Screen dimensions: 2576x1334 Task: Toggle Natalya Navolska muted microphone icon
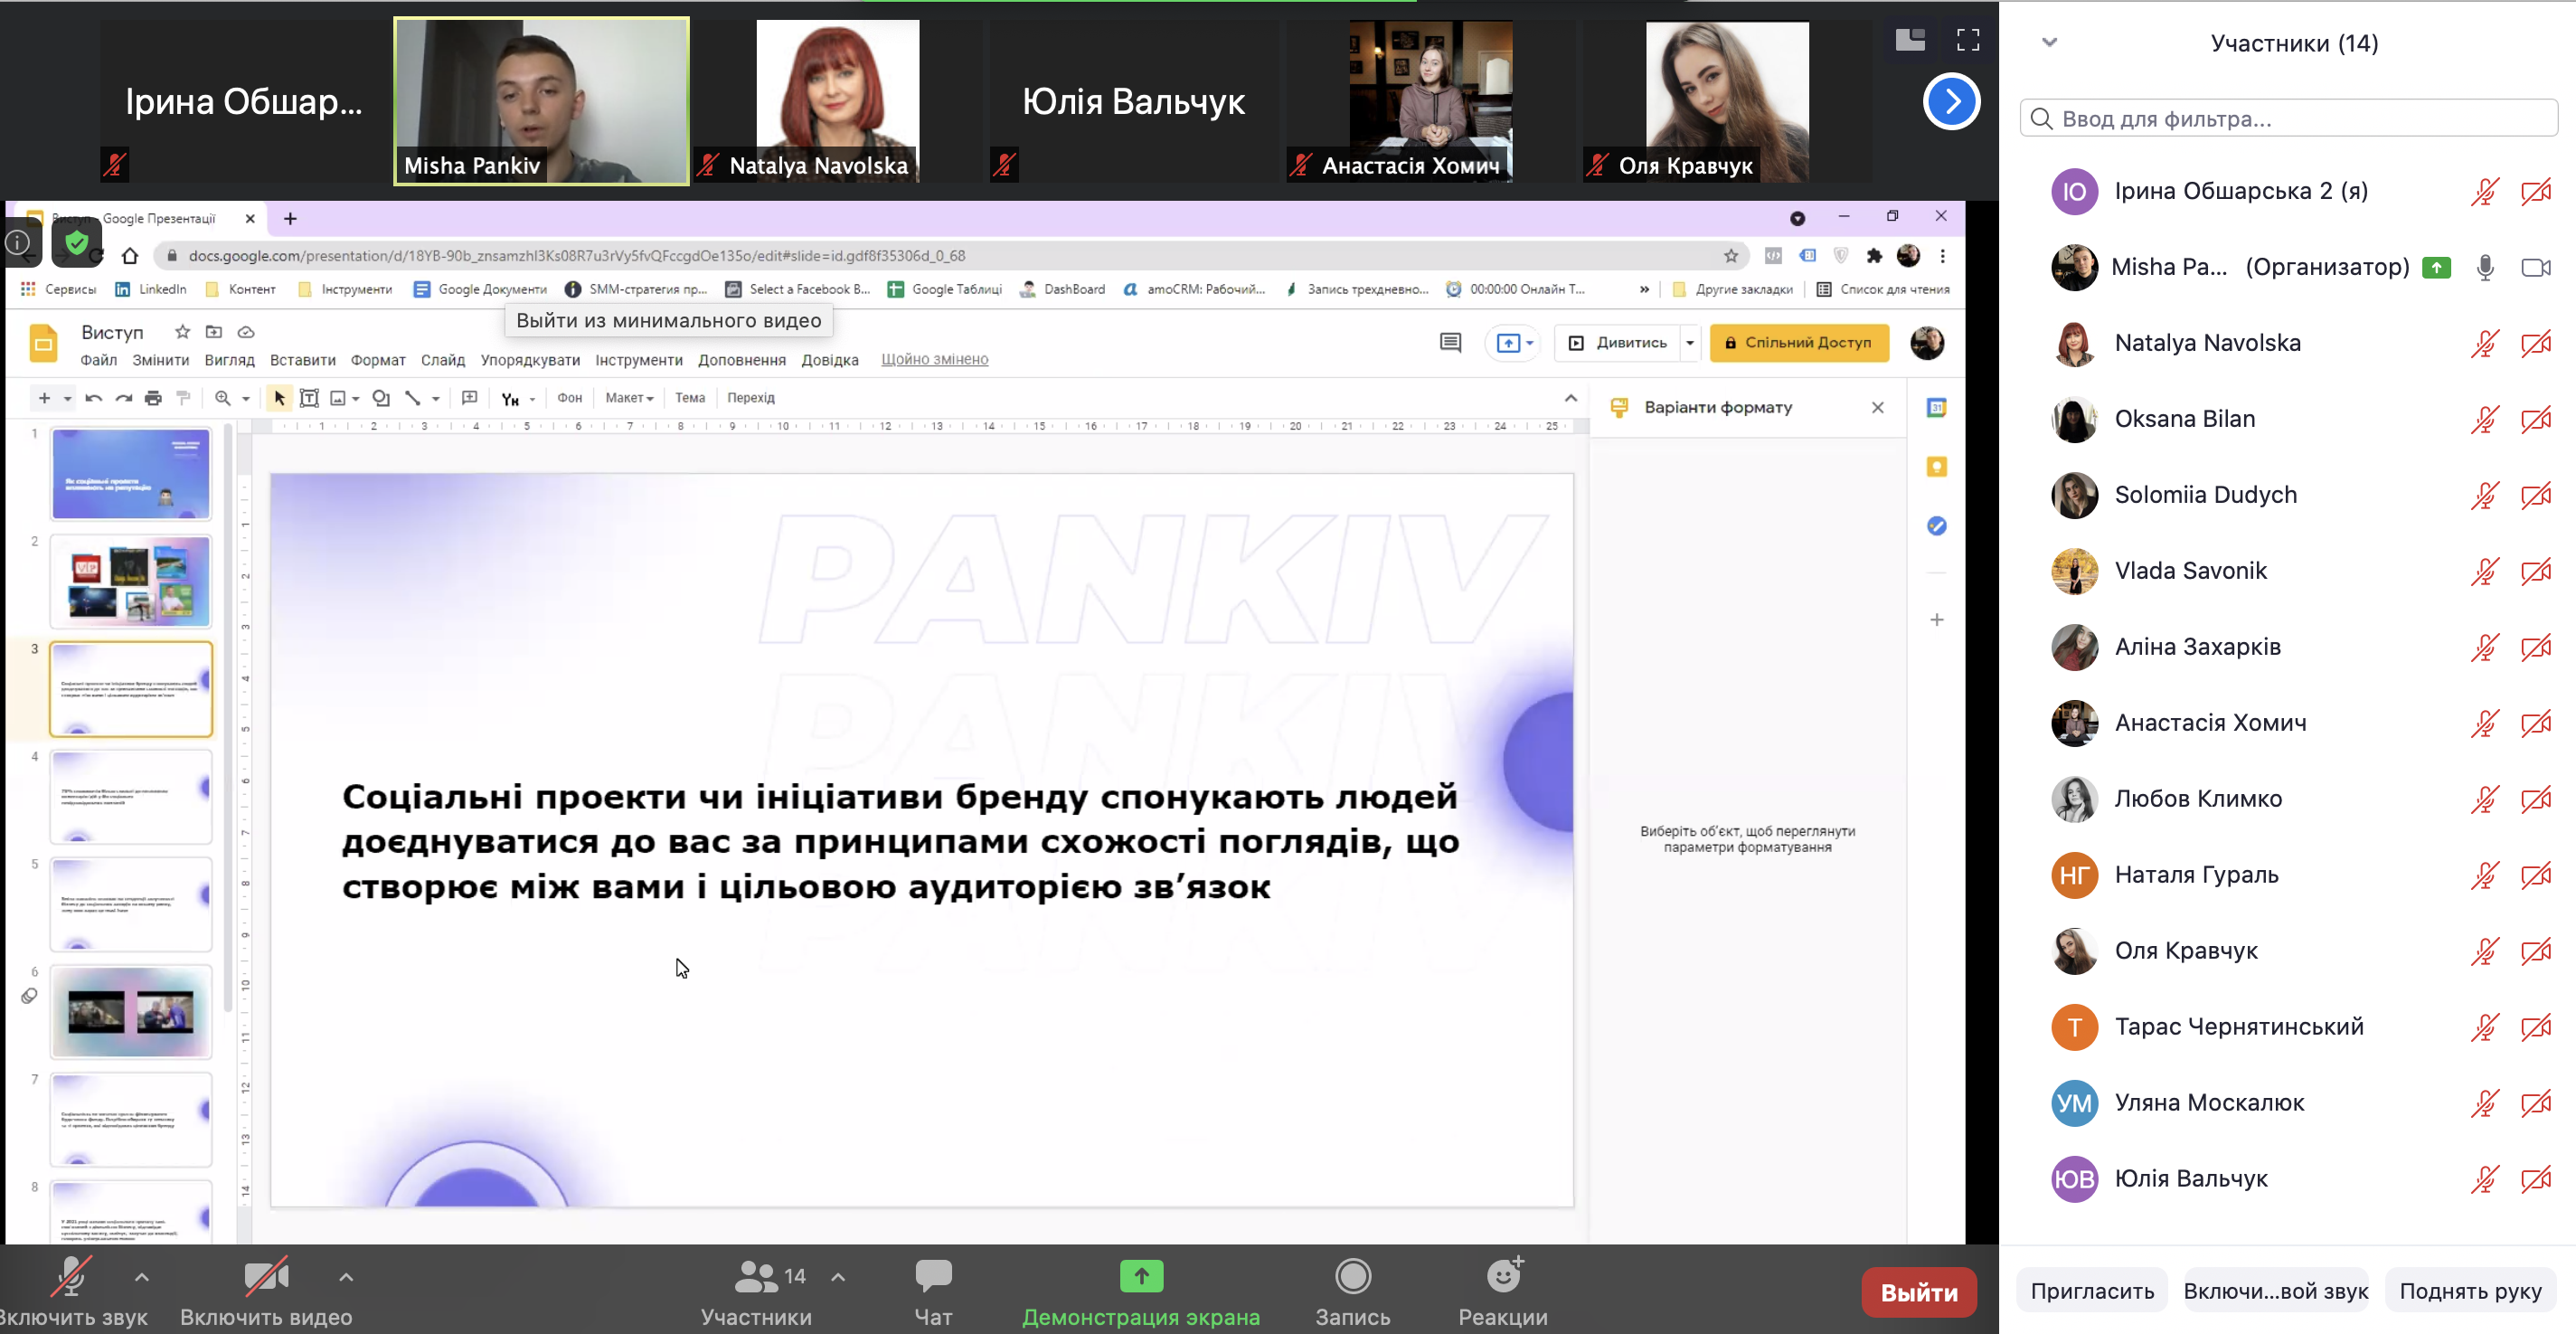(x=2485, y=343)
